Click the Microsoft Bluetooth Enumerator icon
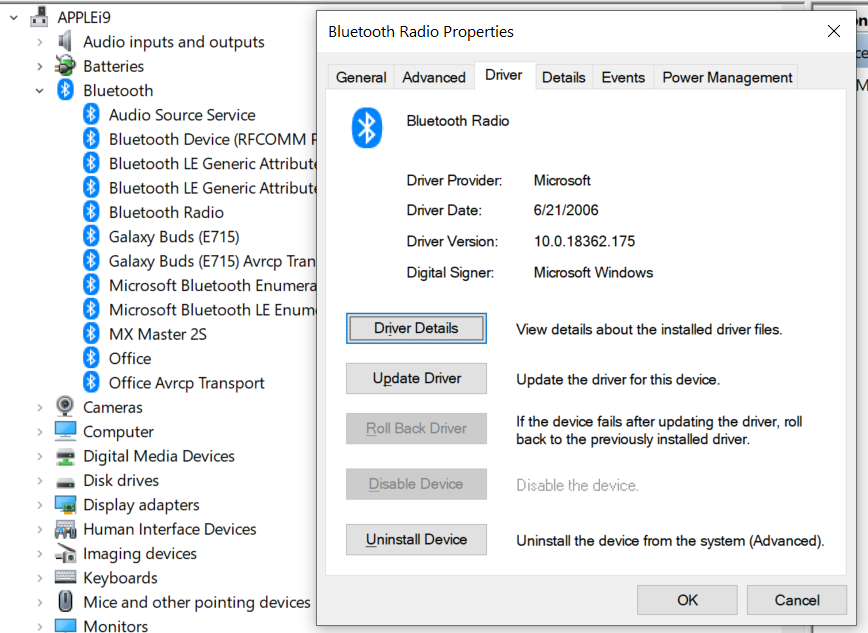Viewport: 868px width, 633px height. (91, 285)
